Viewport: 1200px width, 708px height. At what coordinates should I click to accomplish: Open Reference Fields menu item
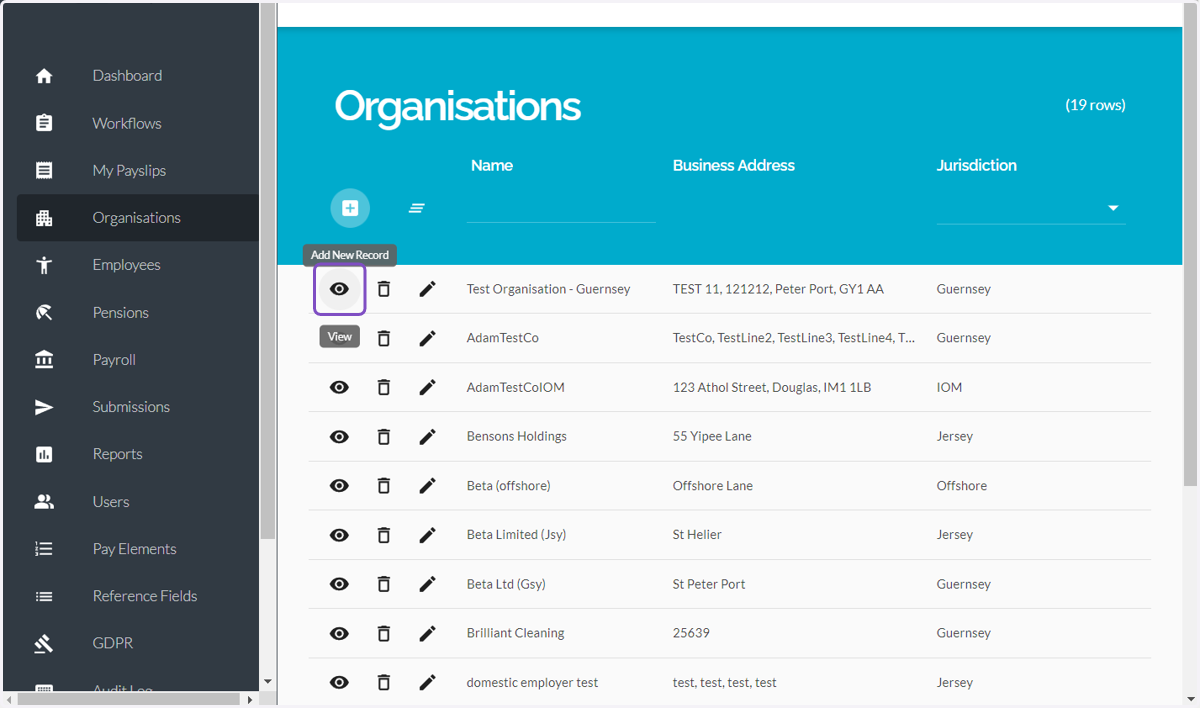point(138,596)
